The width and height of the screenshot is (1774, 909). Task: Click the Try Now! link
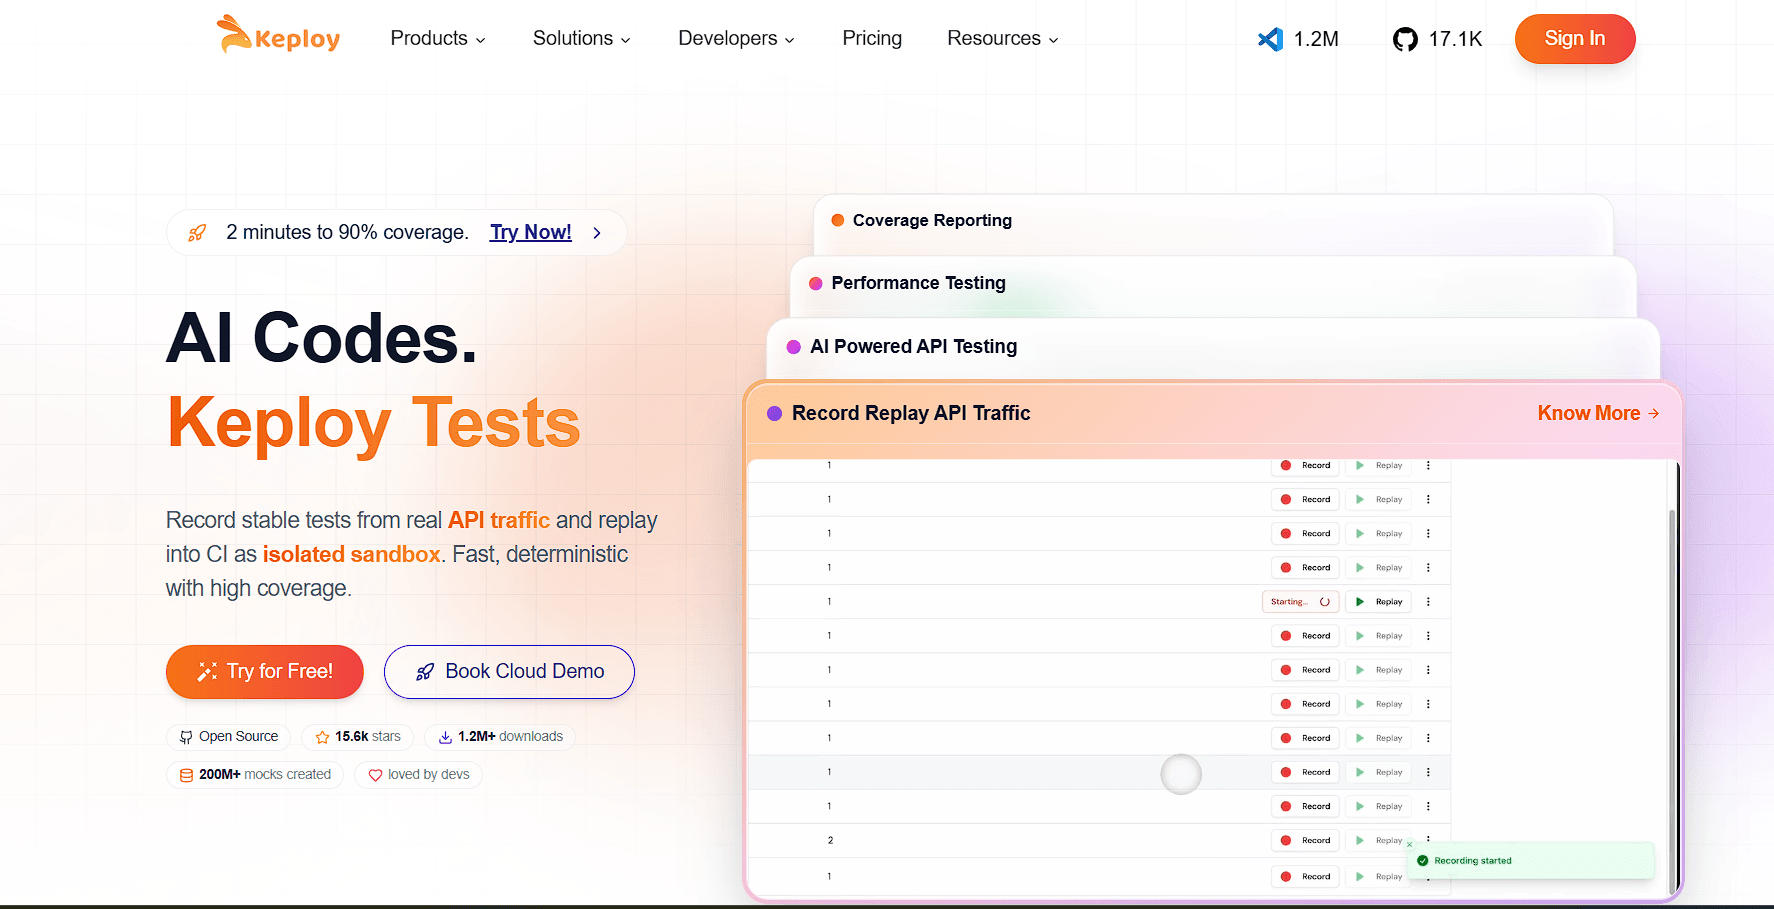click(530, 232)
